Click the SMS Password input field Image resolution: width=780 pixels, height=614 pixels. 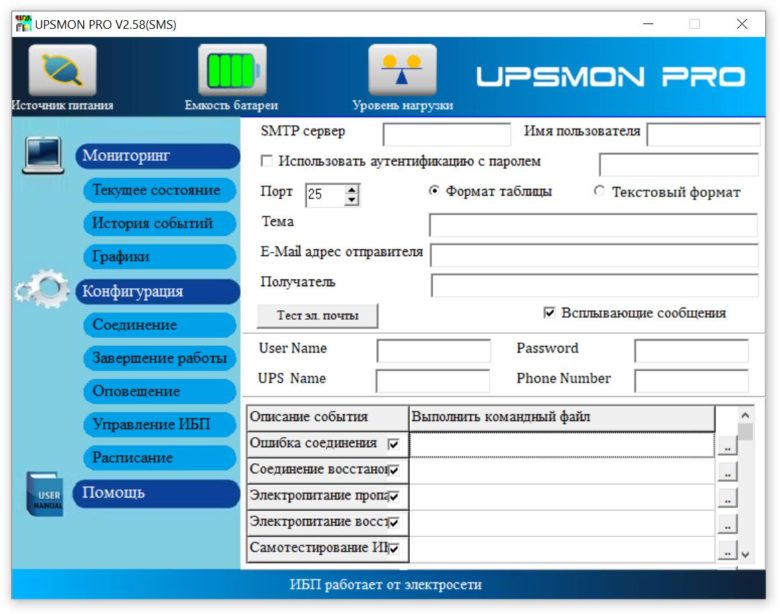(x=691, y=351)
